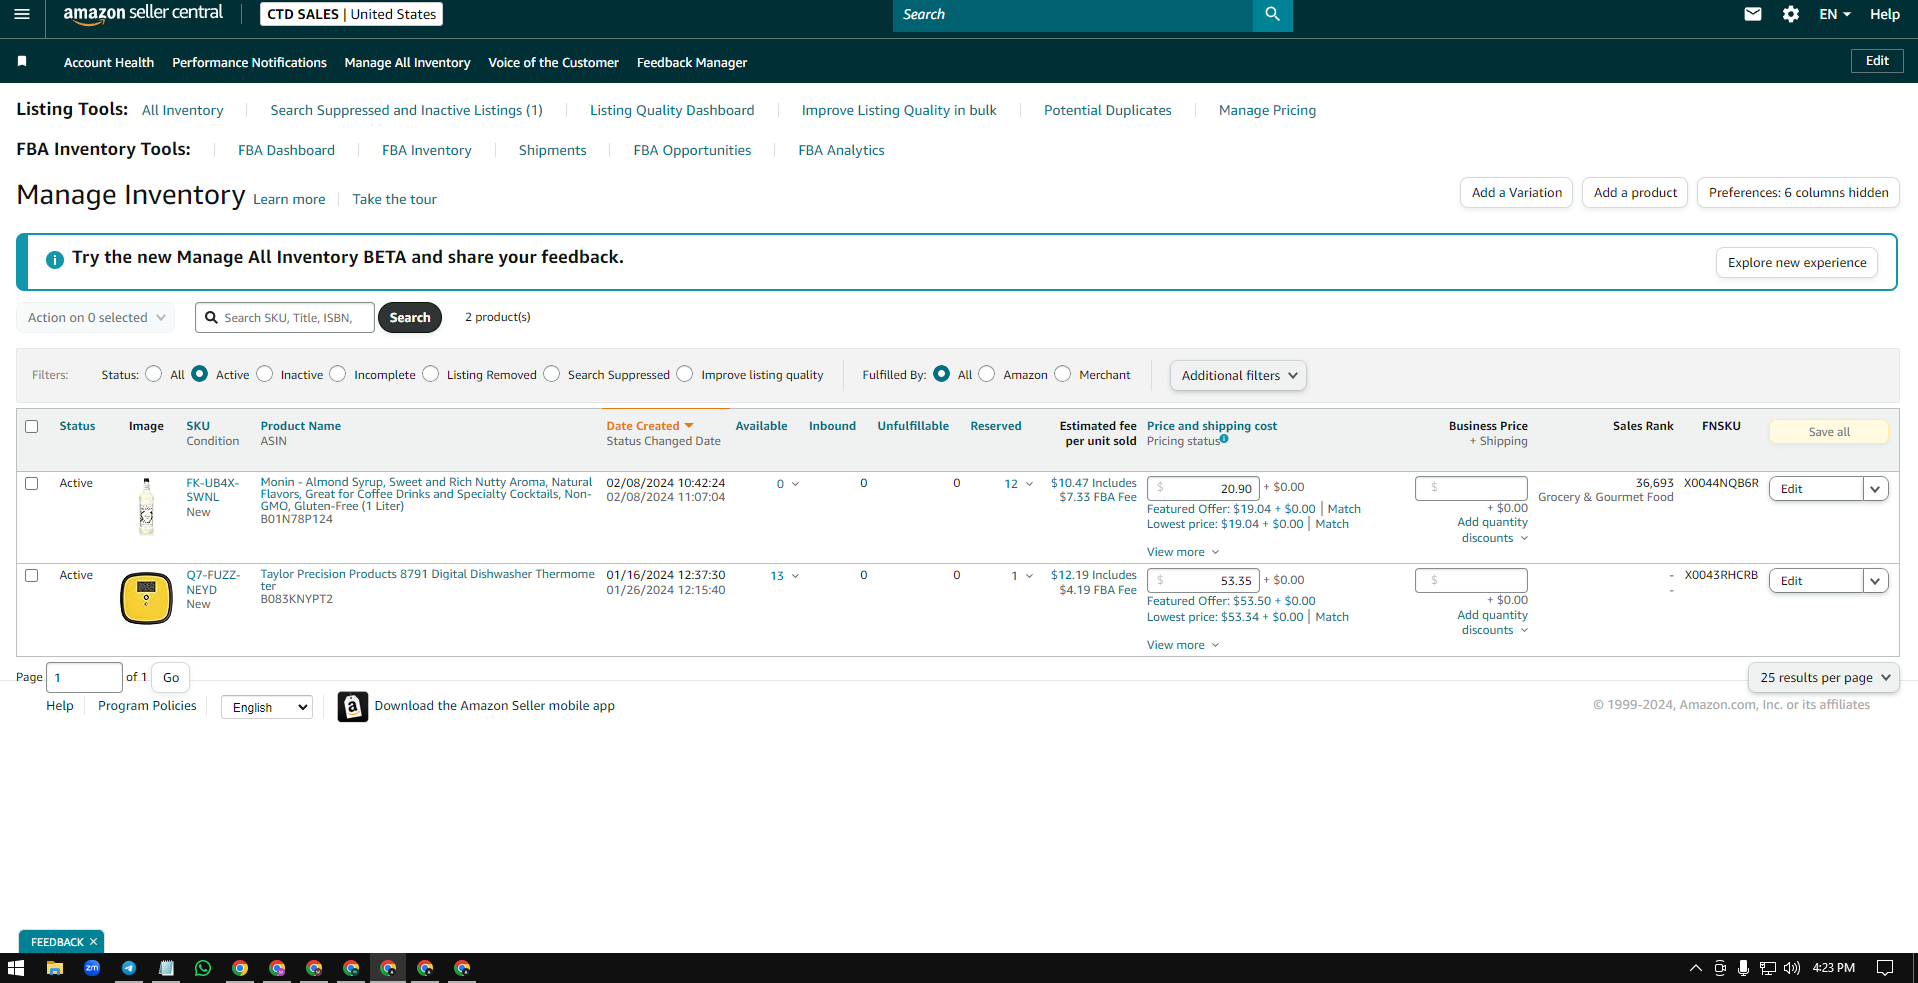Select Fulfilled By Amazon radio button

[987, 374]
